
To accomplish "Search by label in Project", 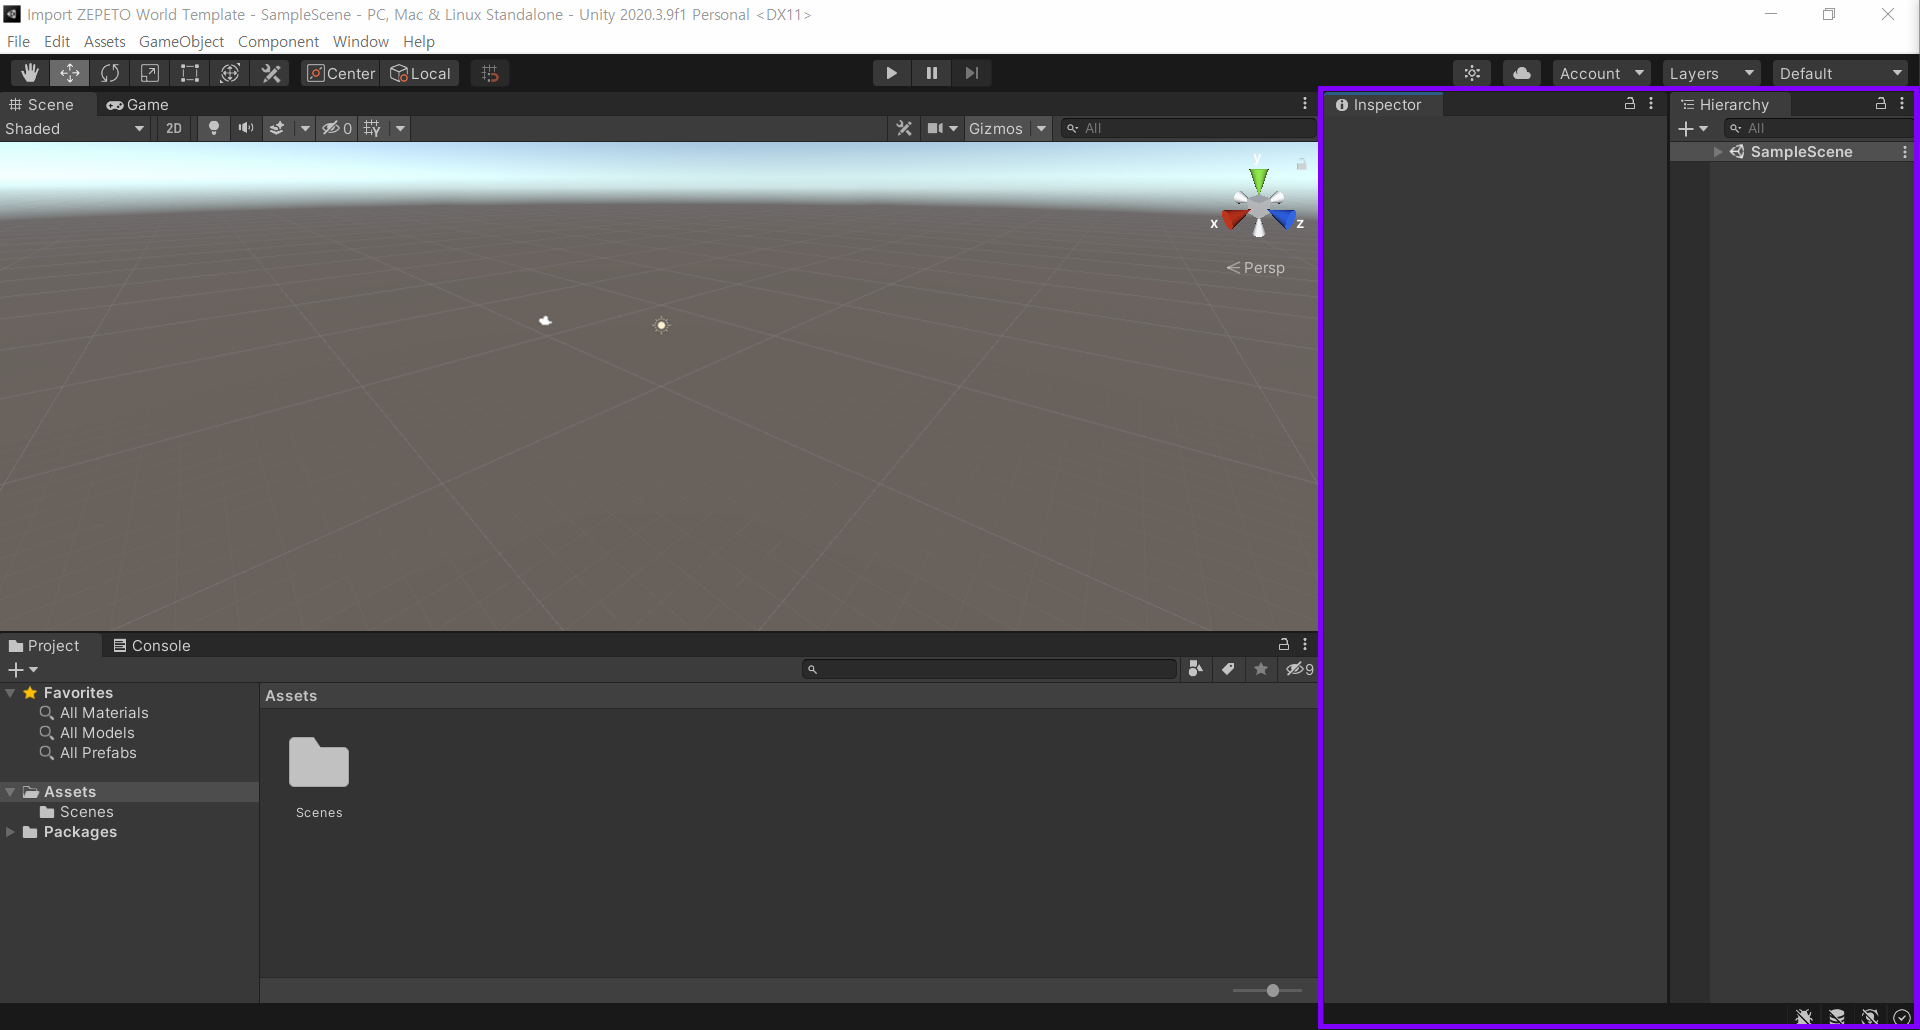I will (1228, 669).
